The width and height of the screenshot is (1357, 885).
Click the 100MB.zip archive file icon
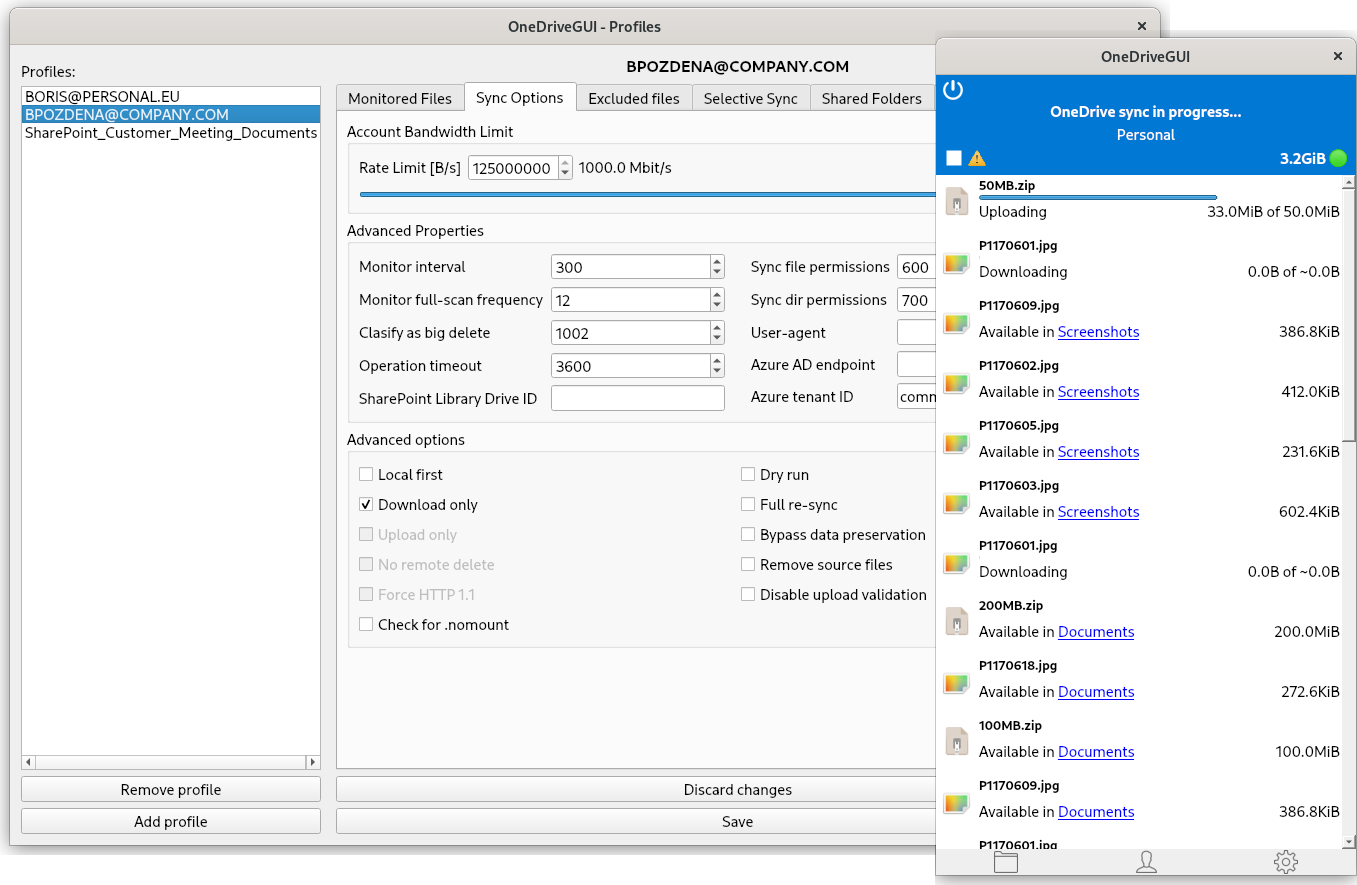(x=958, y=741)
